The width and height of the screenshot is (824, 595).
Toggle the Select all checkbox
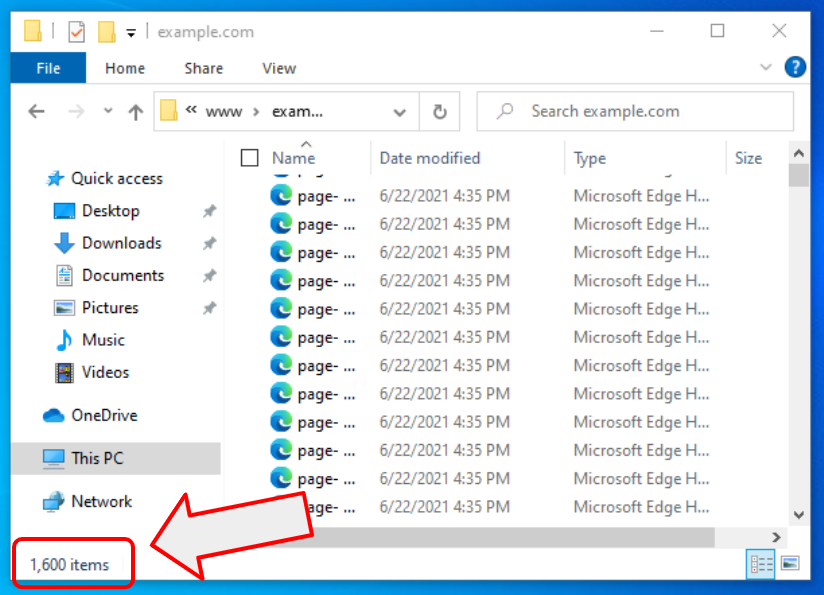tap(249, 158)
